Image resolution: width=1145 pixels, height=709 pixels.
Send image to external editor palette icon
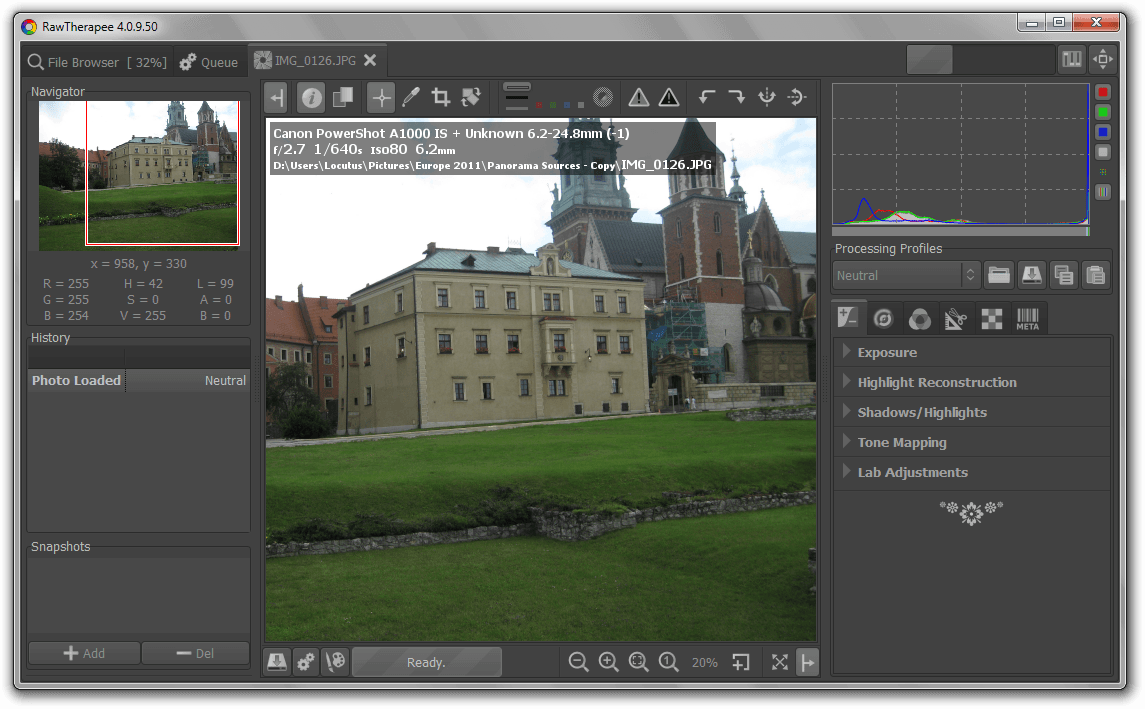tap(336, 662)
